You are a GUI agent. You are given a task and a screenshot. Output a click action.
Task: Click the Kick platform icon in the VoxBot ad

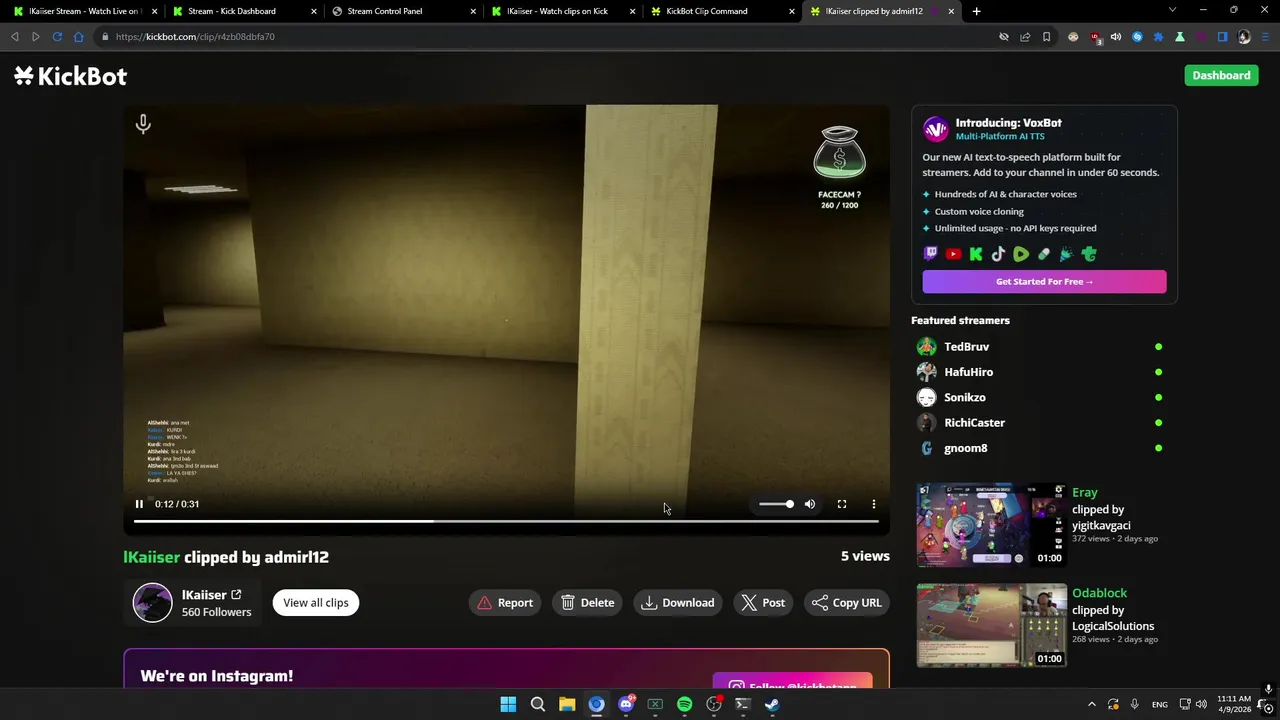pyautogui.click(x=976, y=254)
